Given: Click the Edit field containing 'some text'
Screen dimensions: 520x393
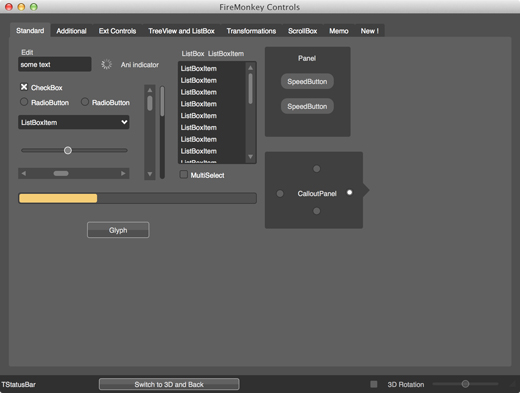Looking at the screenshot, I should (x=55, y=64).
